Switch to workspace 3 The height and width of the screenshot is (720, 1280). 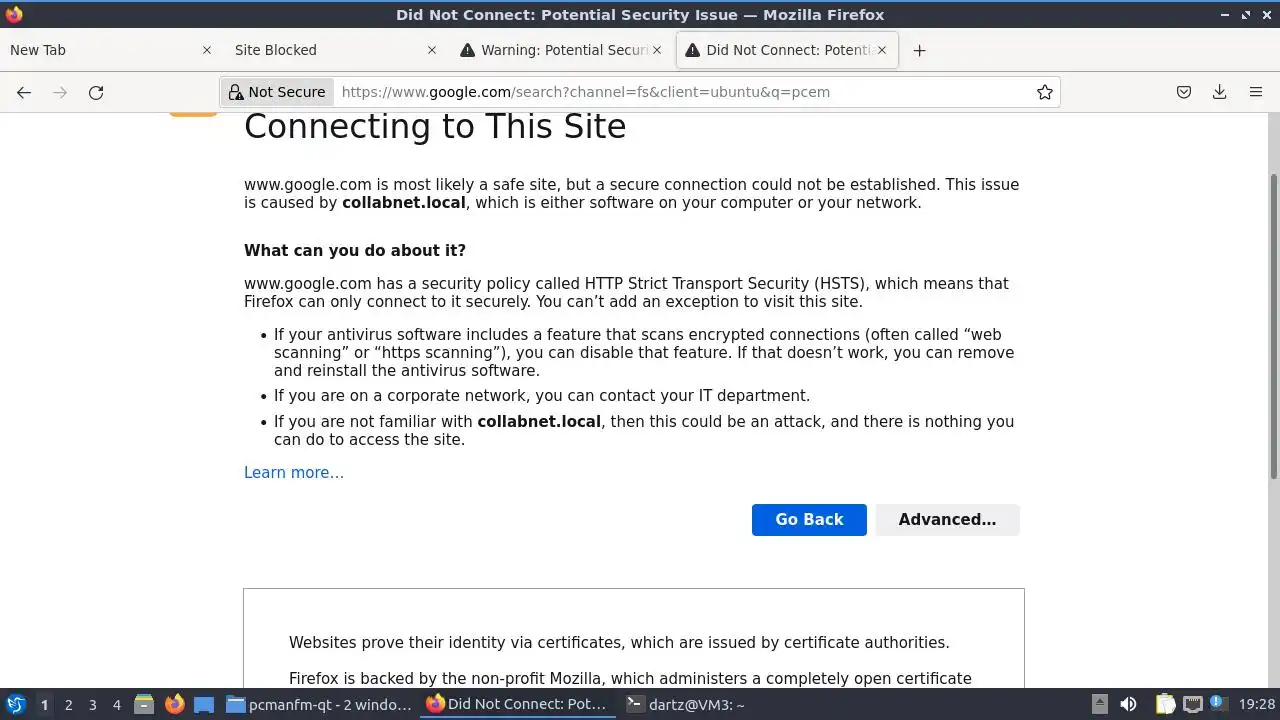point(92,705)
